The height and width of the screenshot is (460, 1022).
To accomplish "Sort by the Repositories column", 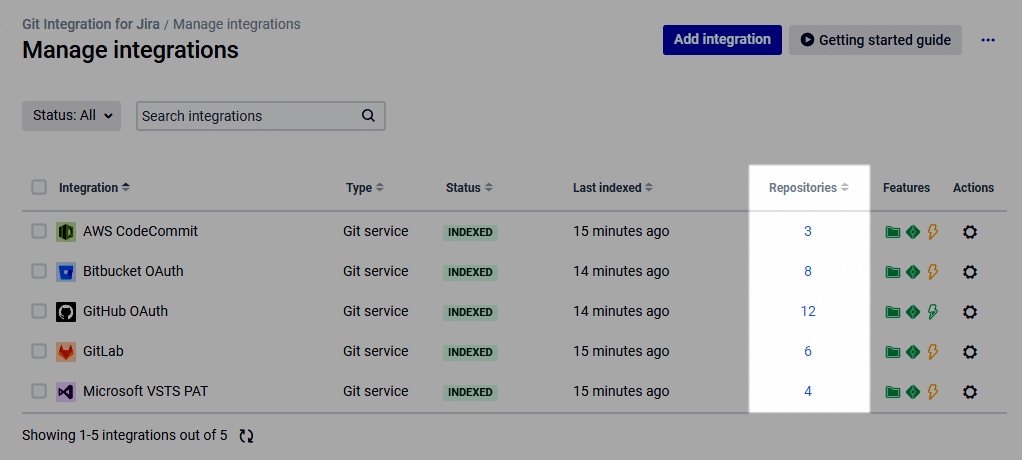I will [x=809, y=188].
